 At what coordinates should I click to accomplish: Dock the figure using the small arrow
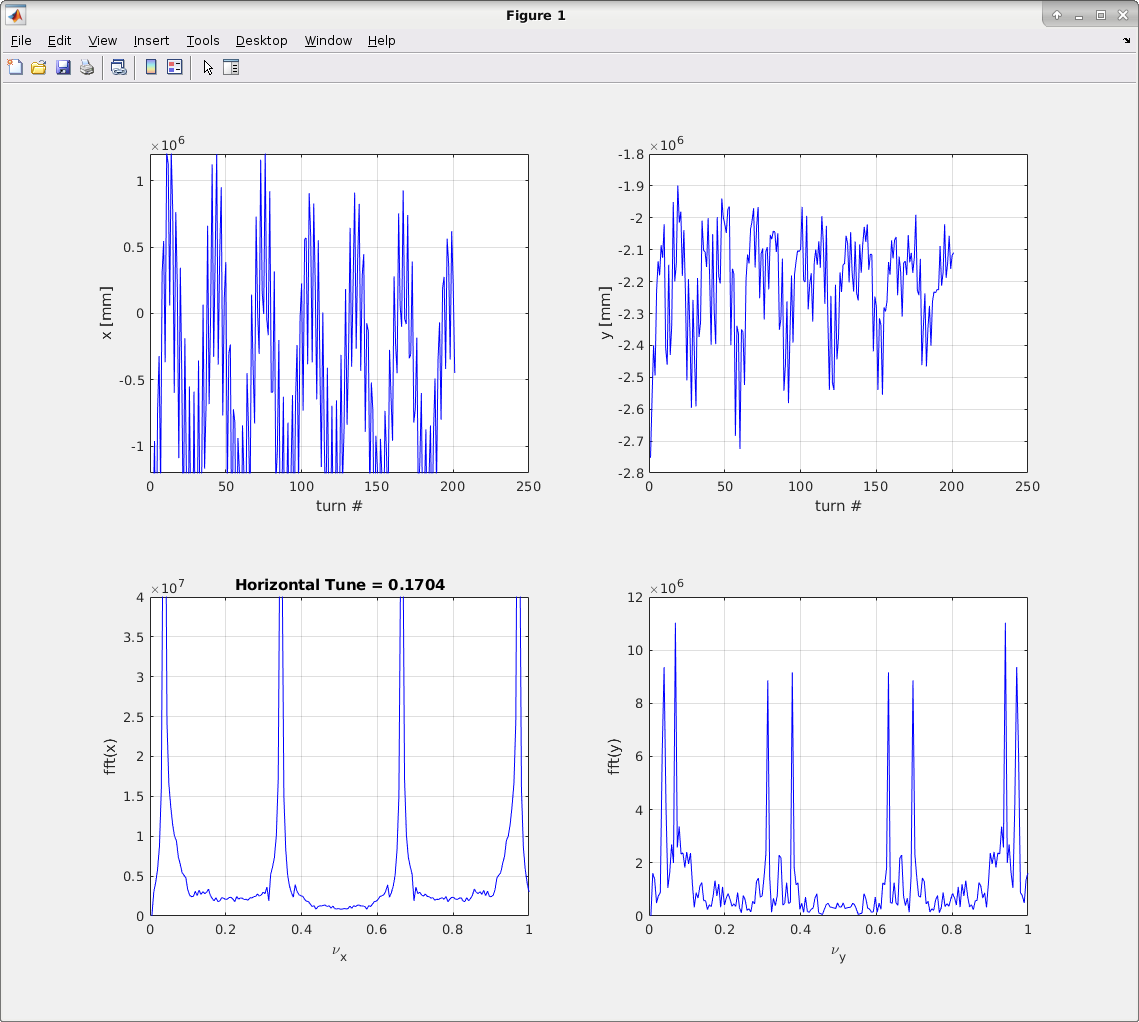(x=1127, y=41)
